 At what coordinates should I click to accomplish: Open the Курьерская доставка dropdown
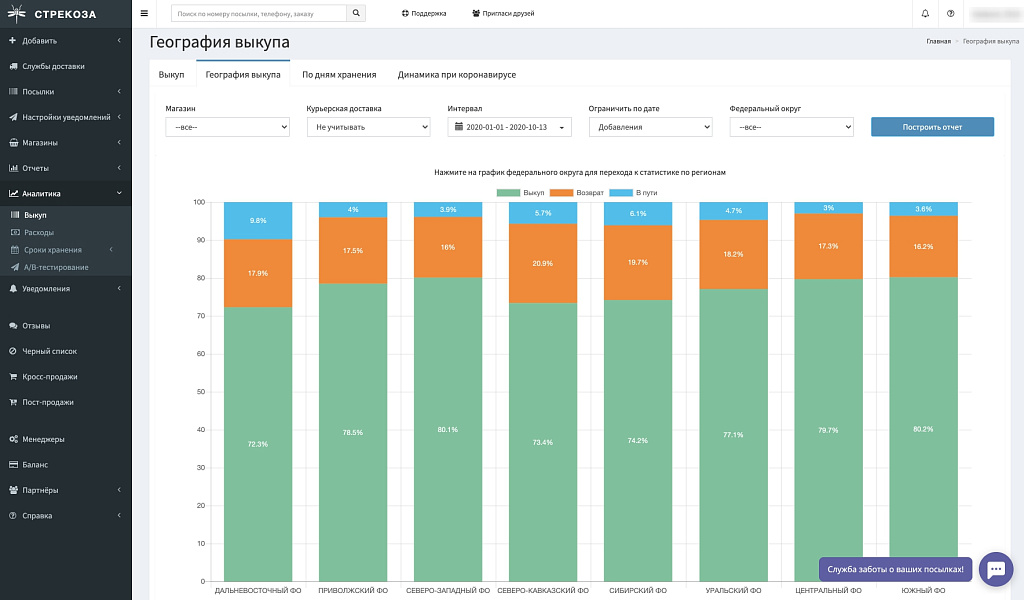(368, 127)
